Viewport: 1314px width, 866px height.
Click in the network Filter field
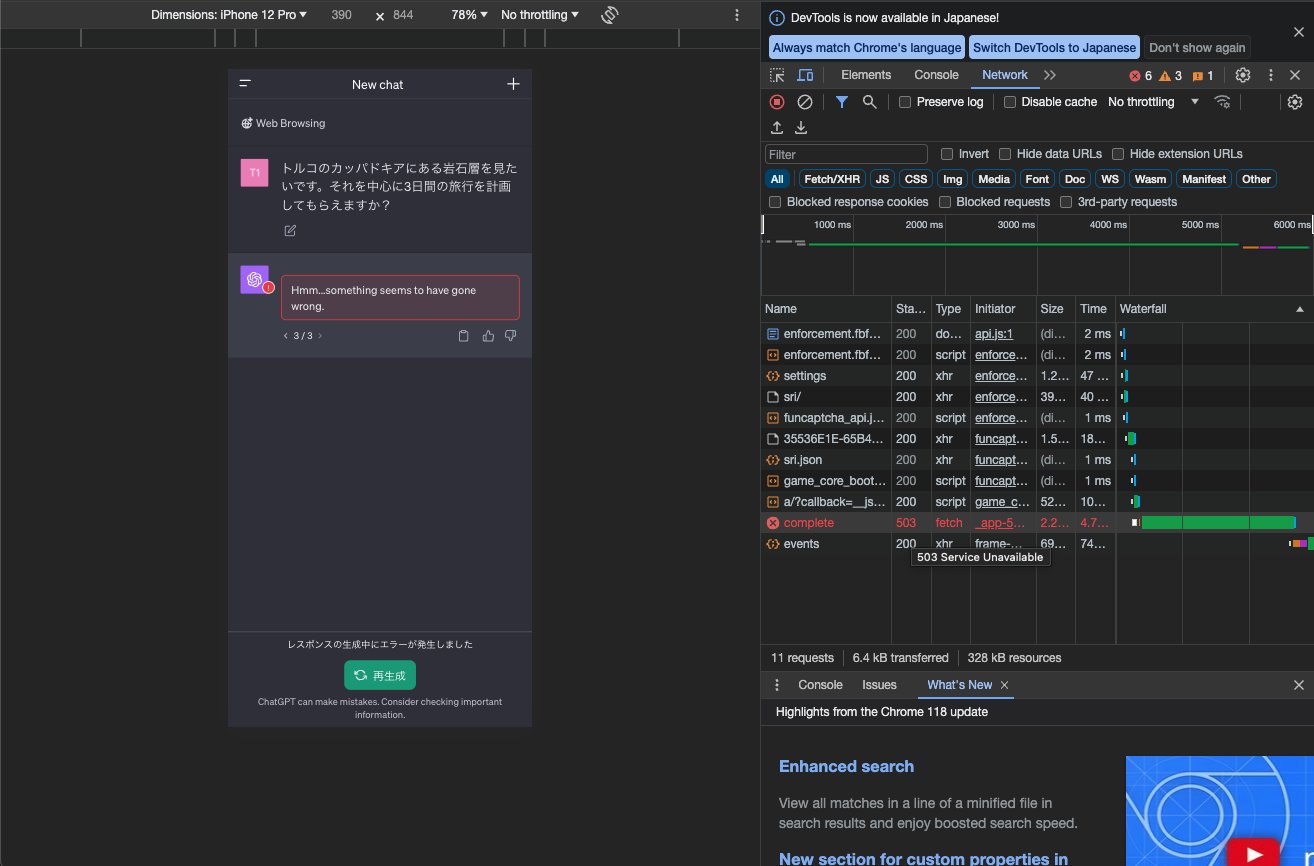click(846, 154)
